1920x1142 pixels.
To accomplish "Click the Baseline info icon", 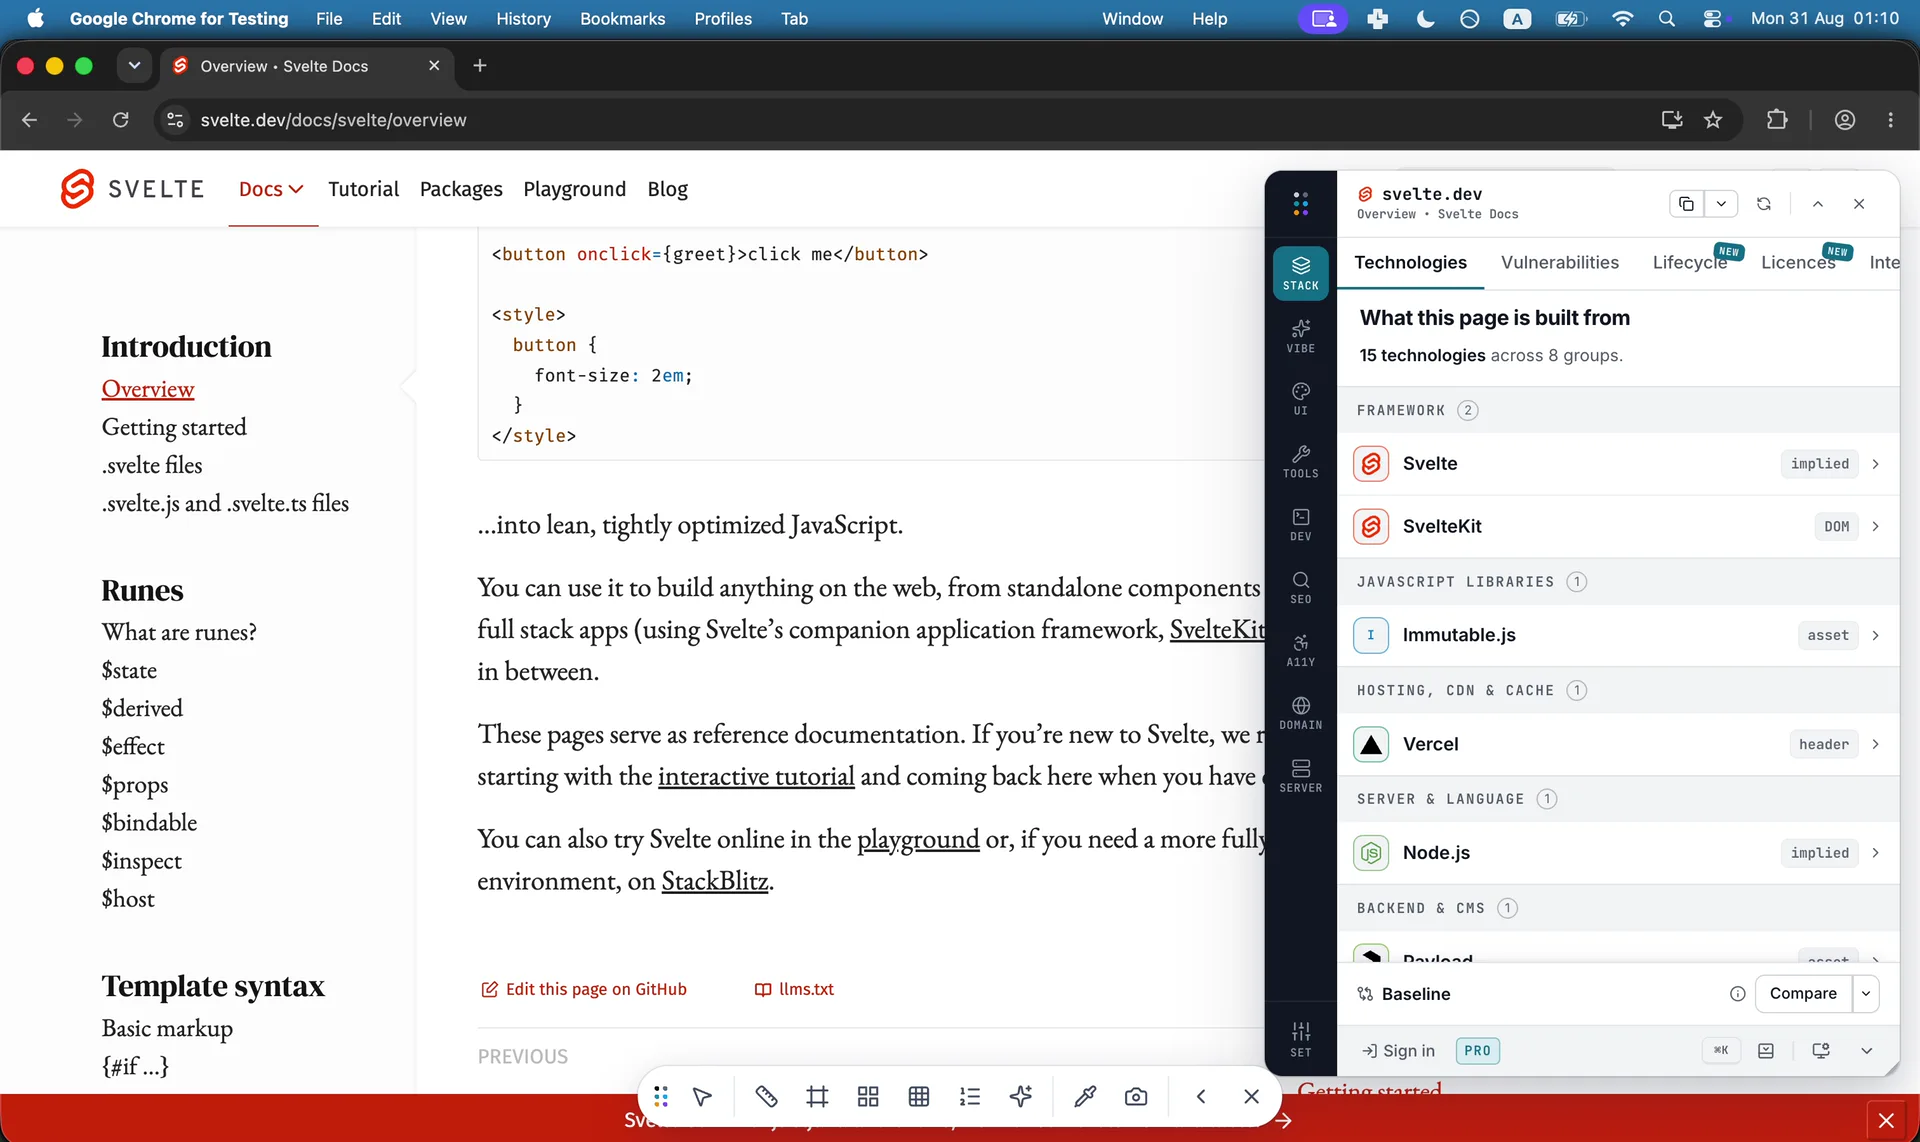I will [x=1738, y=994].
